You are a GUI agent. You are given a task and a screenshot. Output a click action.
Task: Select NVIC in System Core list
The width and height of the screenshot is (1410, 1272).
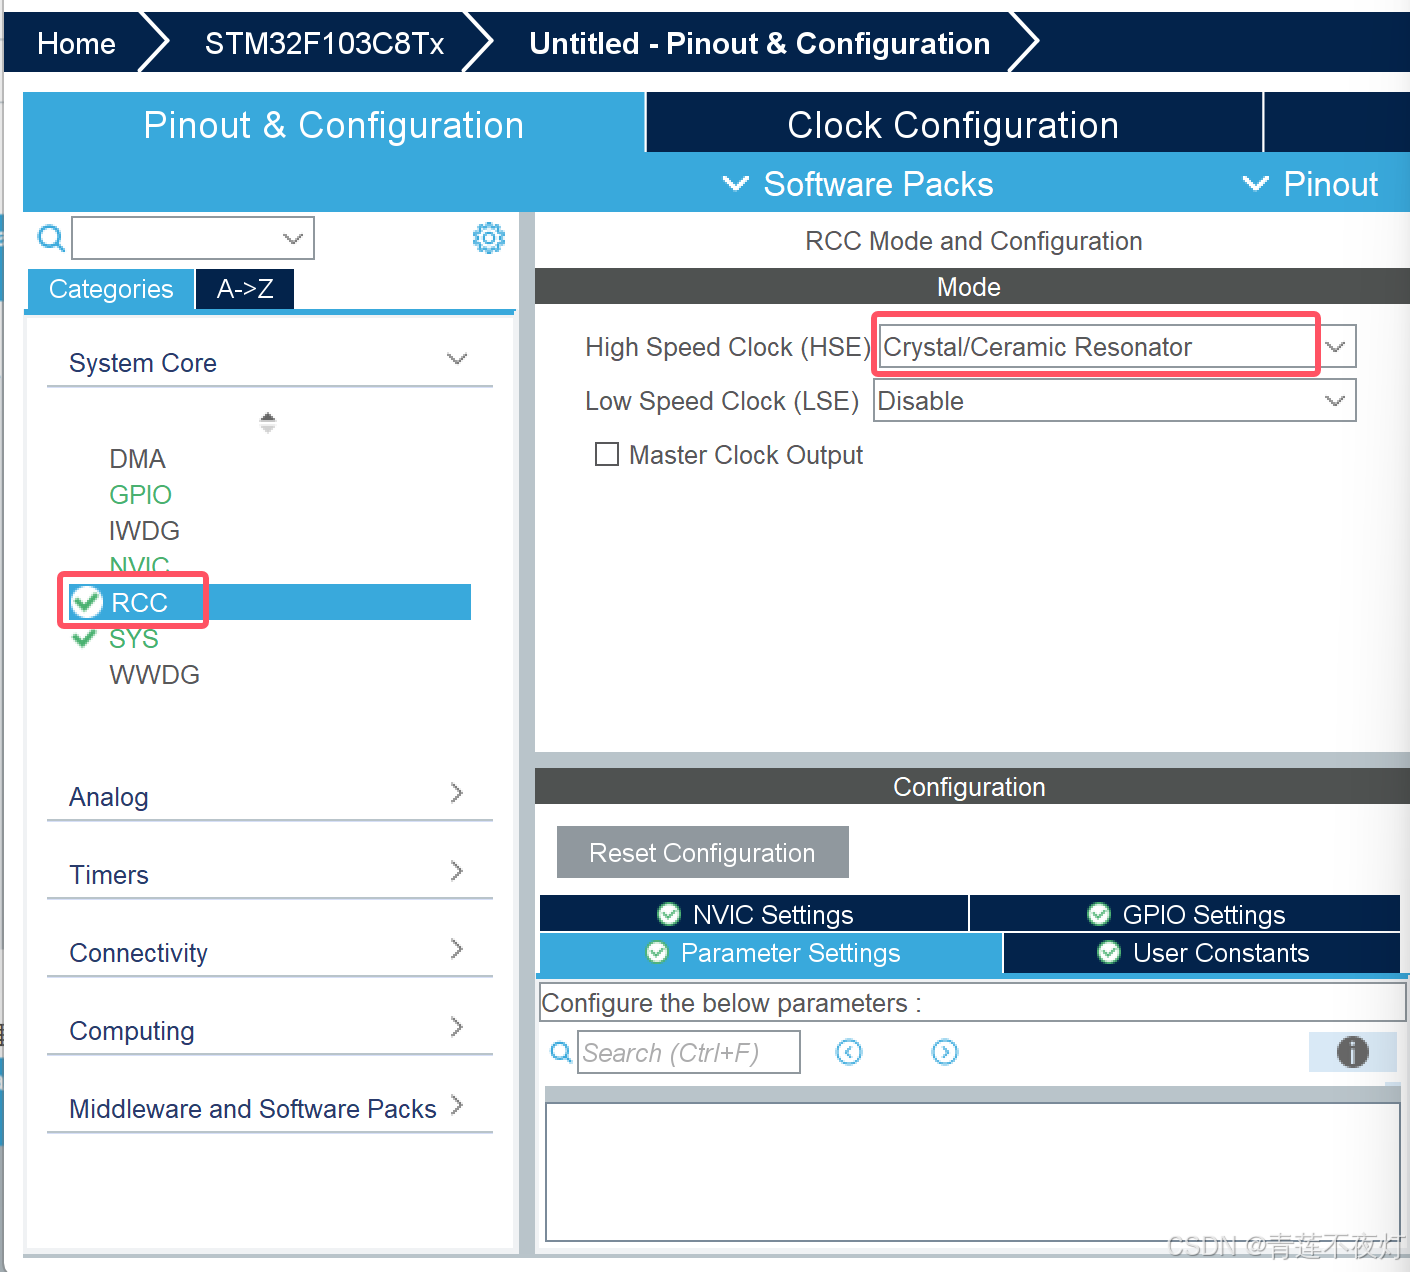(x=139, y=566)
